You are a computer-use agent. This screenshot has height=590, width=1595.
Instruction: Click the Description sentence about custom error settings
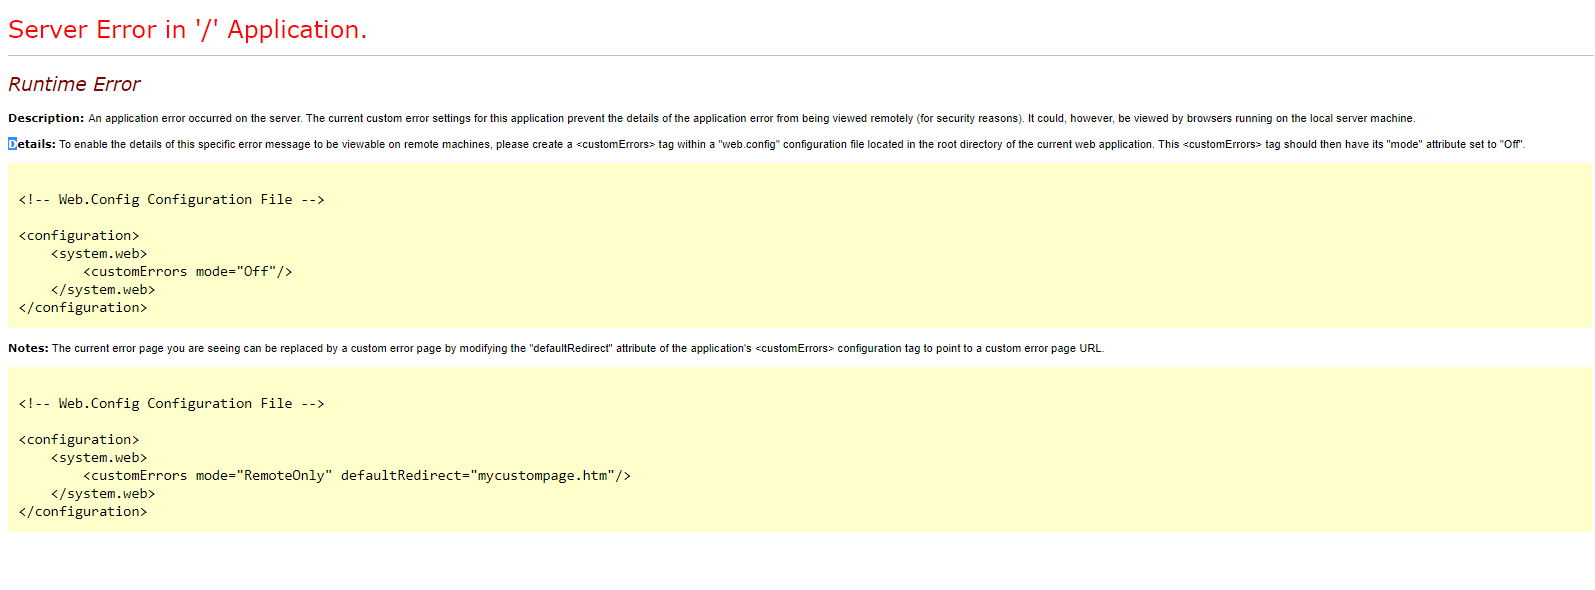tap(752, 118)
